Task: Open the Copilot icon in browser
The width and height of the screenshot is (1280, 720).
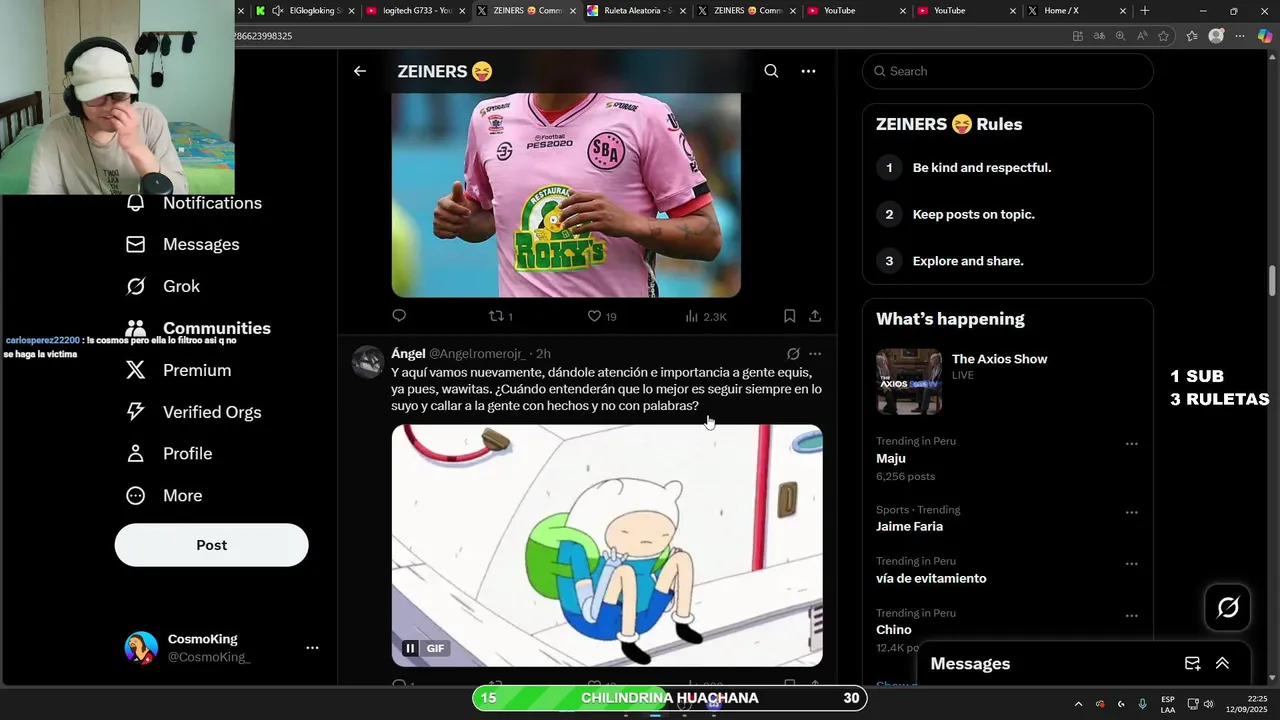Action: point(1265,36)
